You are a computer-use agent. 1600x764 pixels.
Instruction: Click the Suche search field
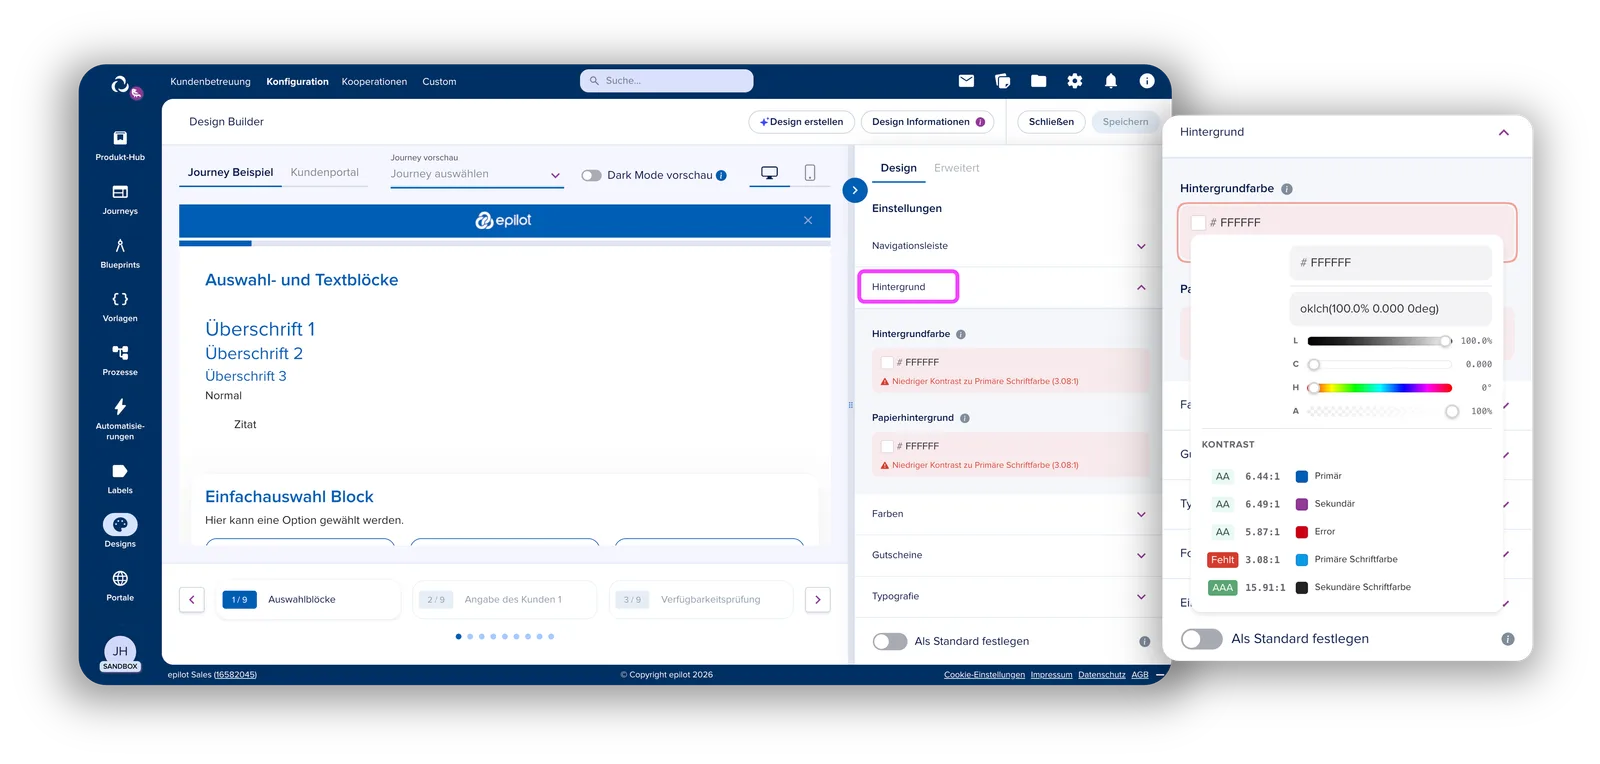coord(667,81)
